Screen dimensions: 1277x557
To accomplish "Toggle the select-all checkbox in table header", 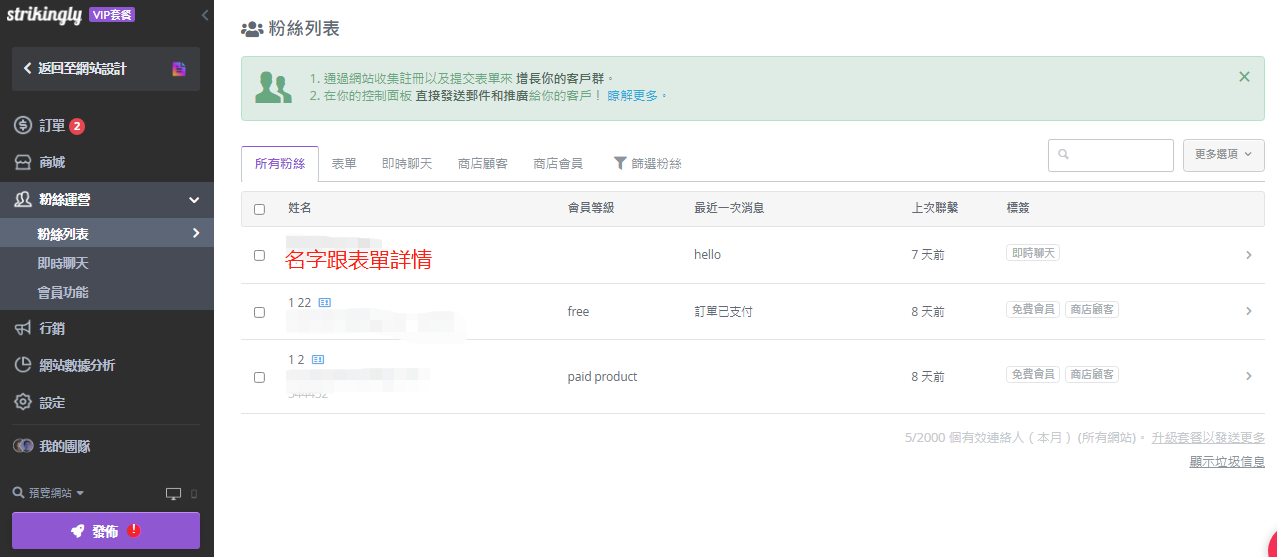I will (x=259, y=209).
